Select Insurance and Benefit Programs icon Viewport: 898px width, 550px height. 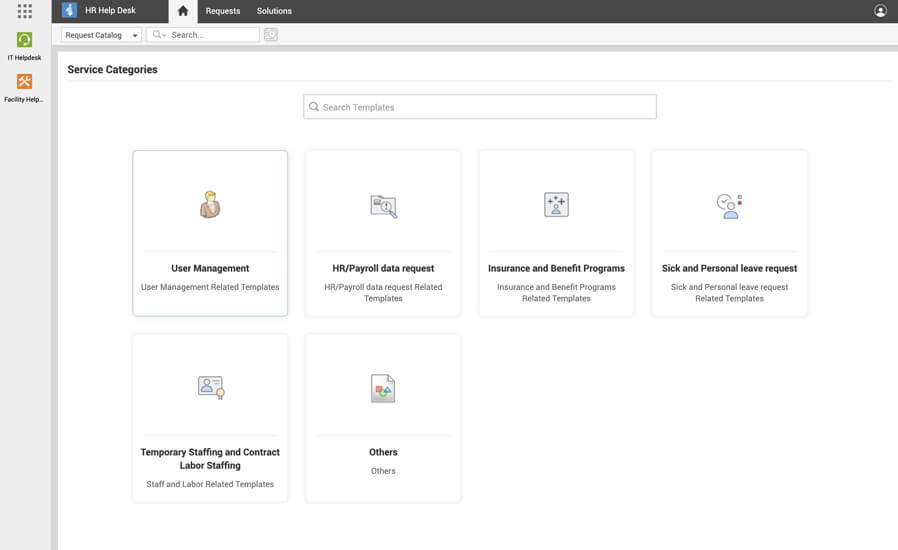point(556,205)
